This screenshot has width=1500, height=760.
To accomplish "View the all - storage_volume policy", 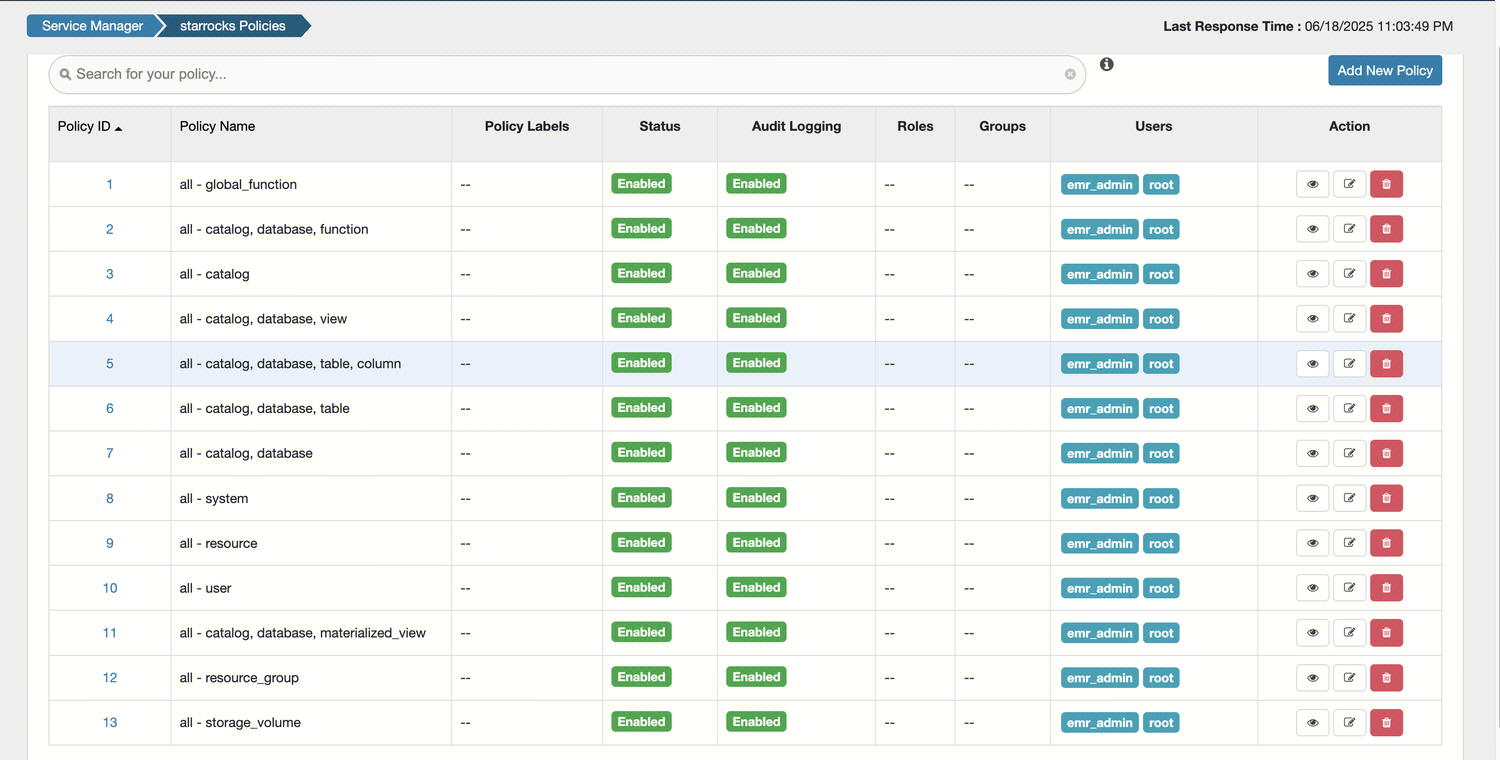I will click(1312, 722).
